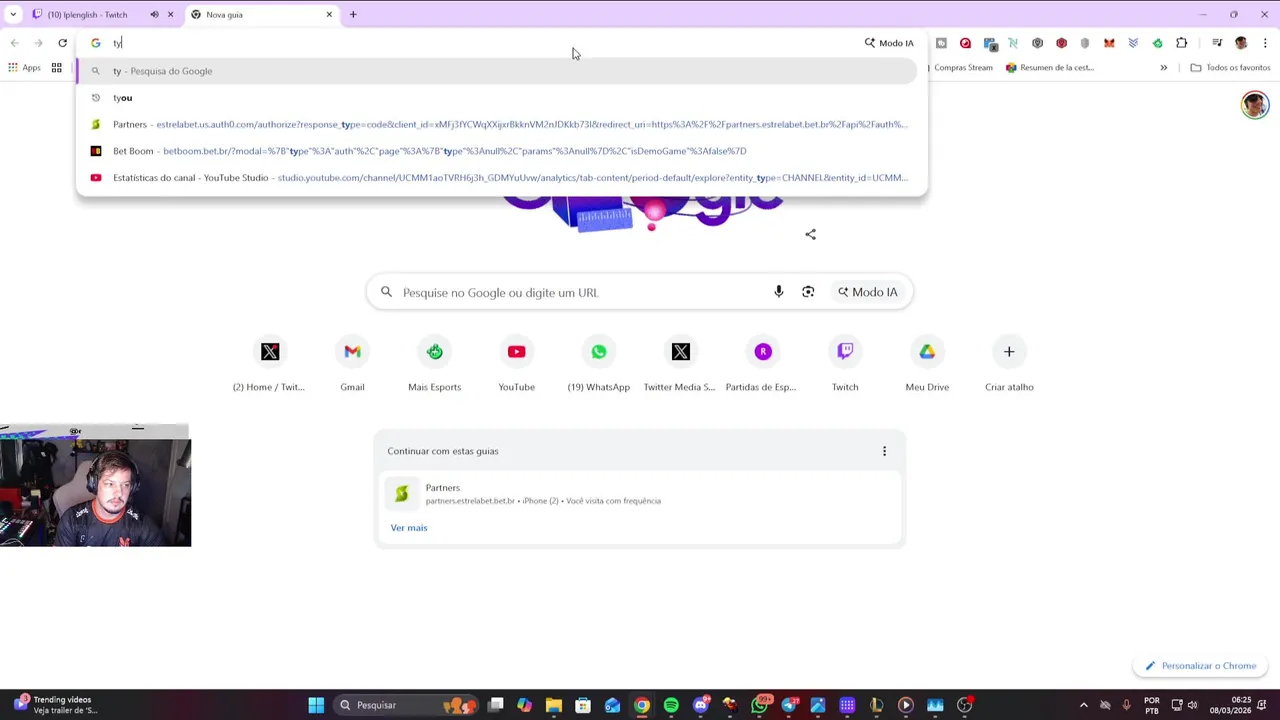1280x720 pixels.
Task: Open the media controls toolbar icon
Action: pos(1217,43)
